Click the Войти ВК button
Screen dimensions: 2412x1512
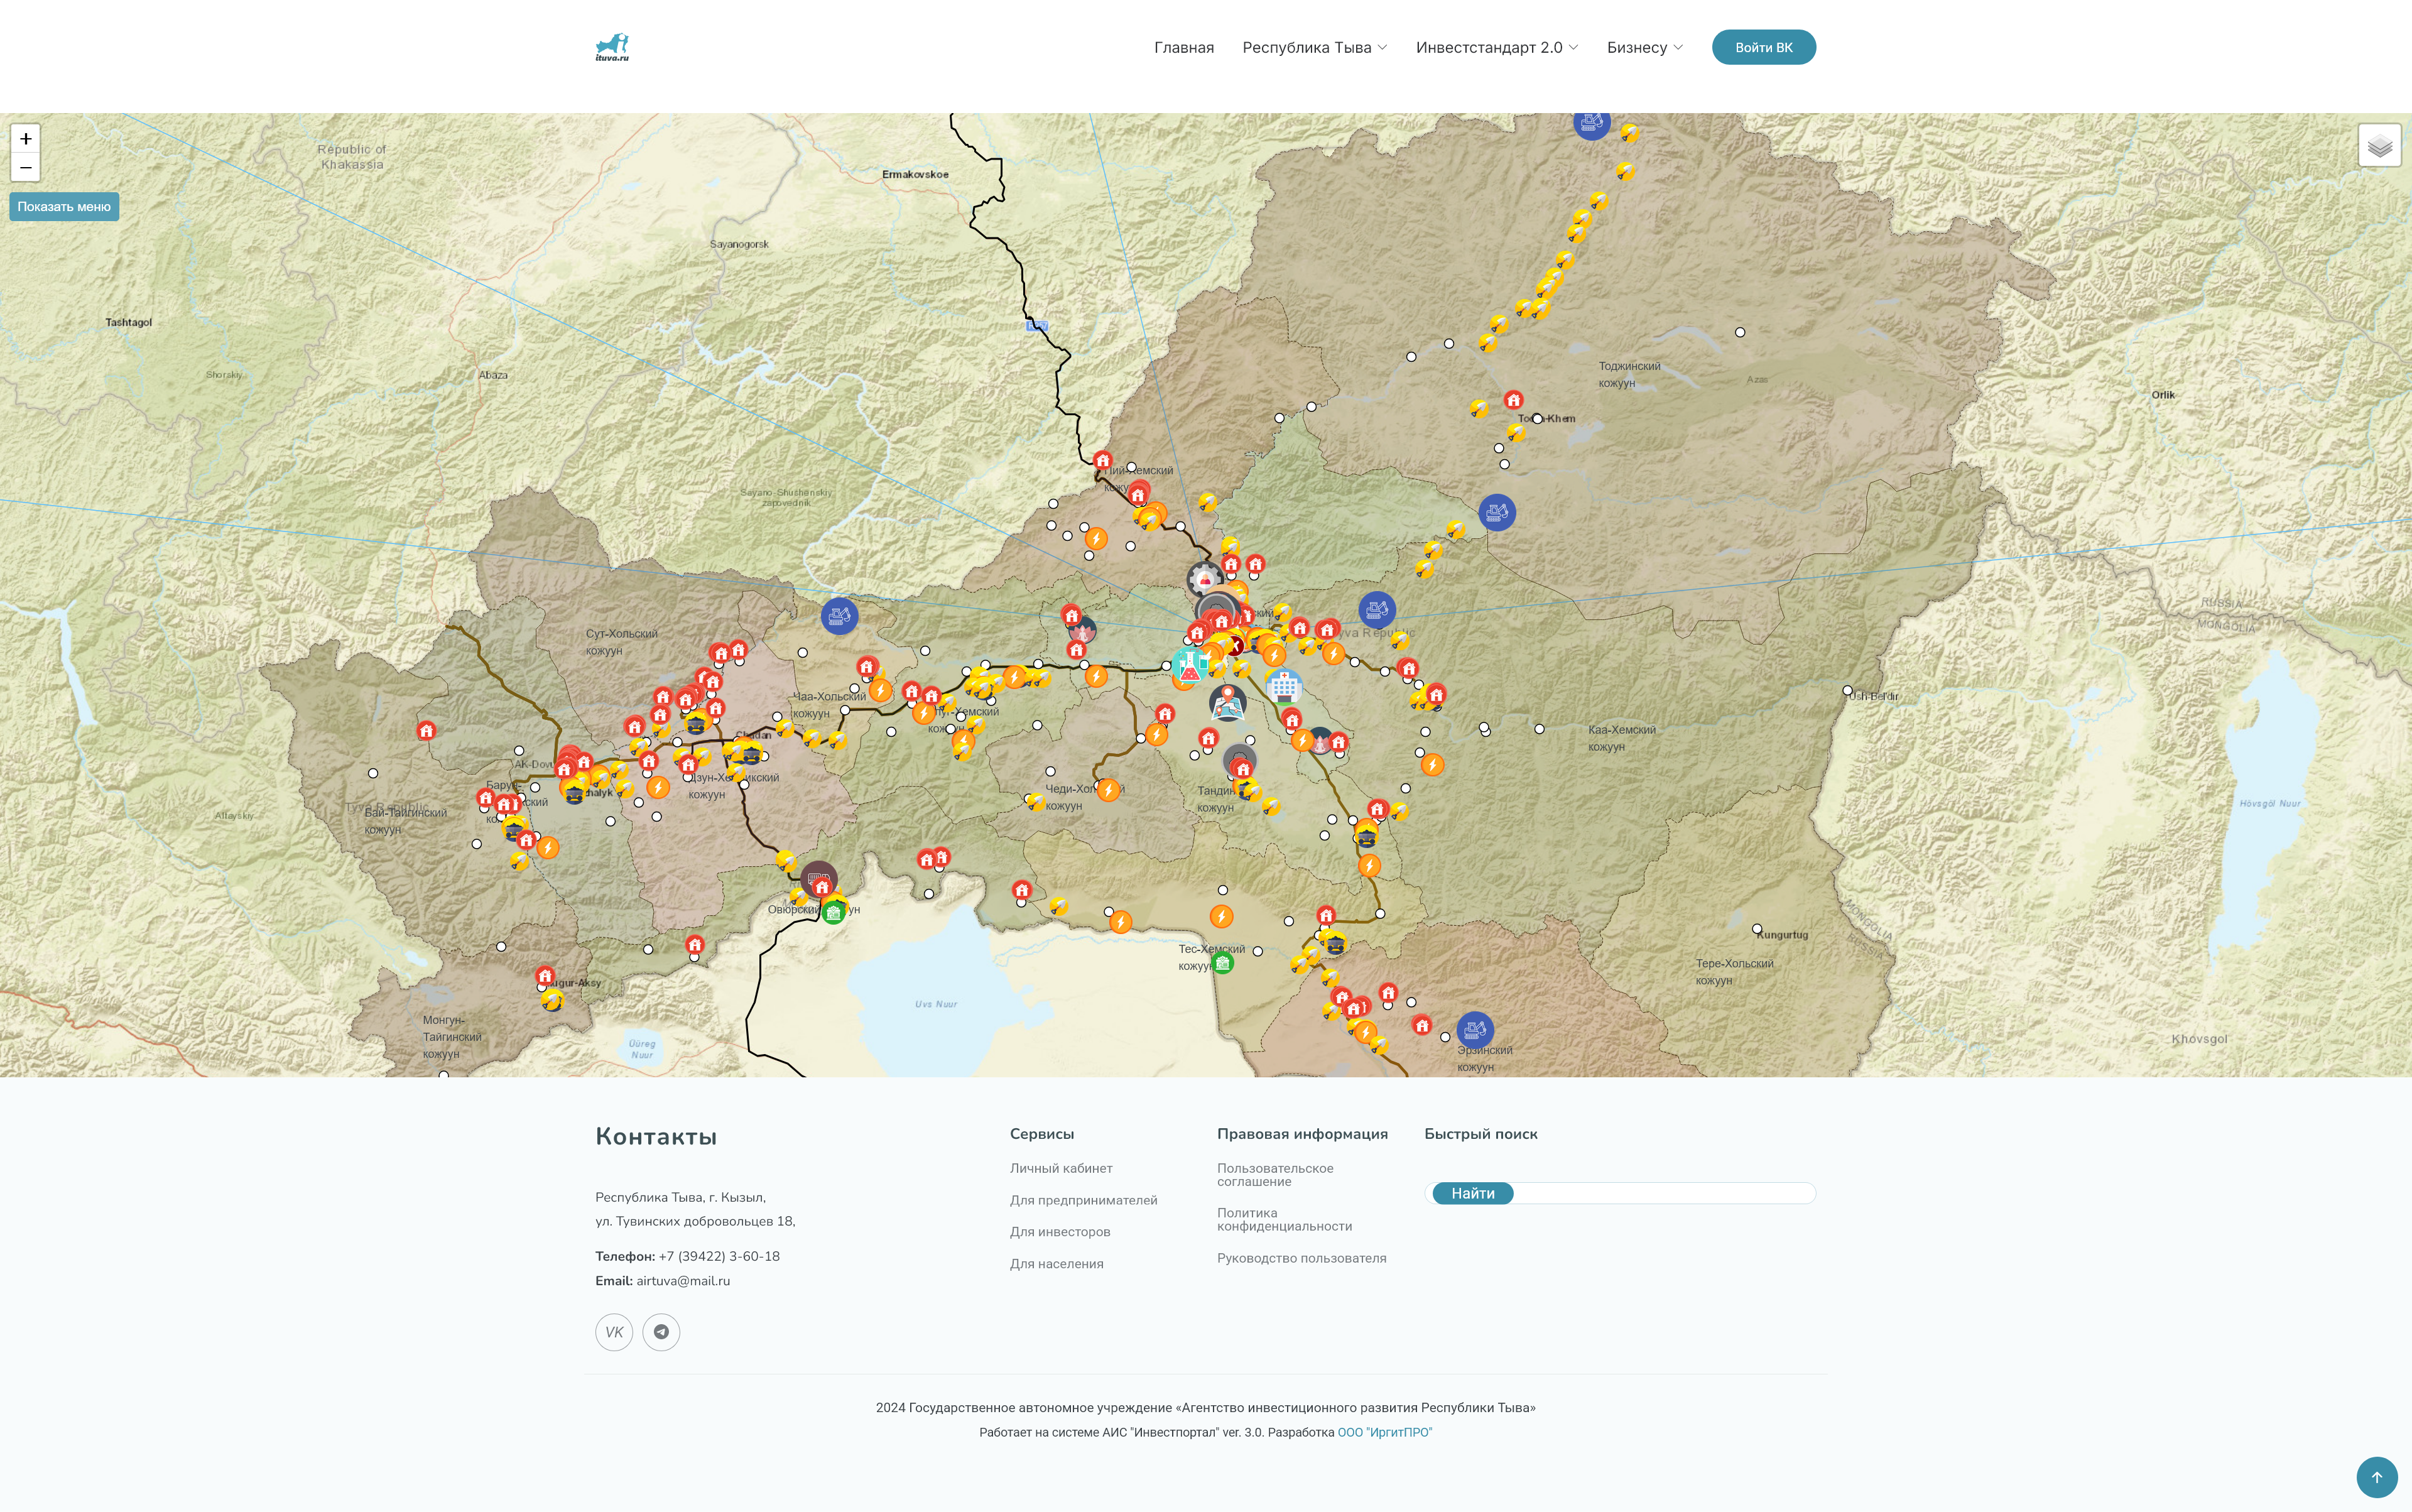(x=1763, y=46)
